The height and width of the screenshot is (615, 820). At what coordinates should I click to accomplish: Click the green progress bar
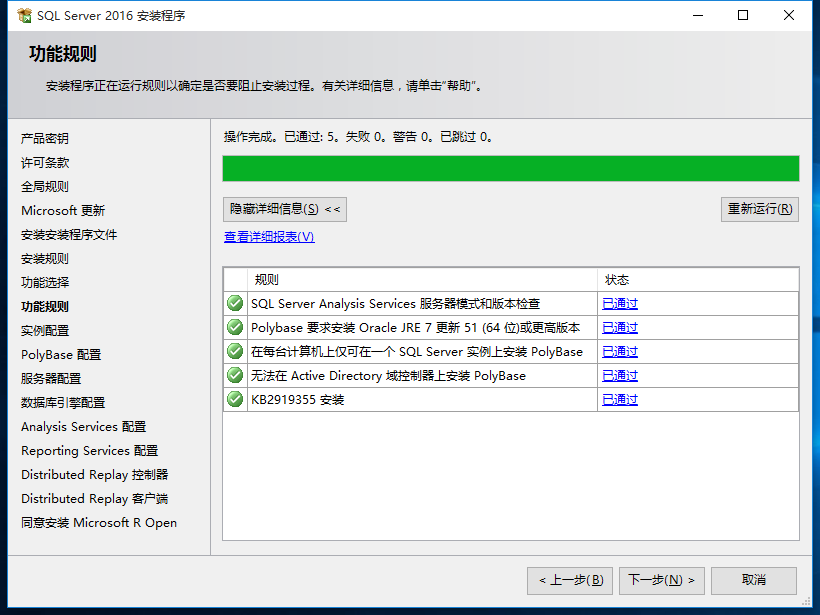tap(510, 168)
